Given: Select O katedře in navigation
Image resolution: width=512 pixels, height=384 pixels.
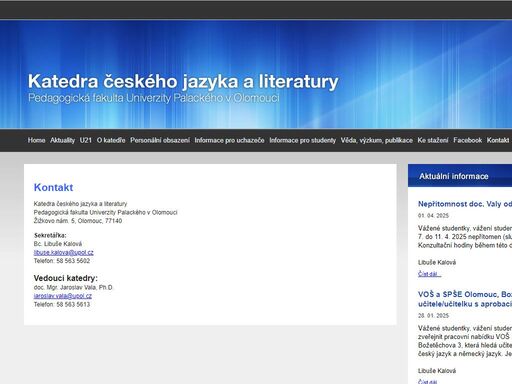Looking at the screenshot, I should [111, 140].
